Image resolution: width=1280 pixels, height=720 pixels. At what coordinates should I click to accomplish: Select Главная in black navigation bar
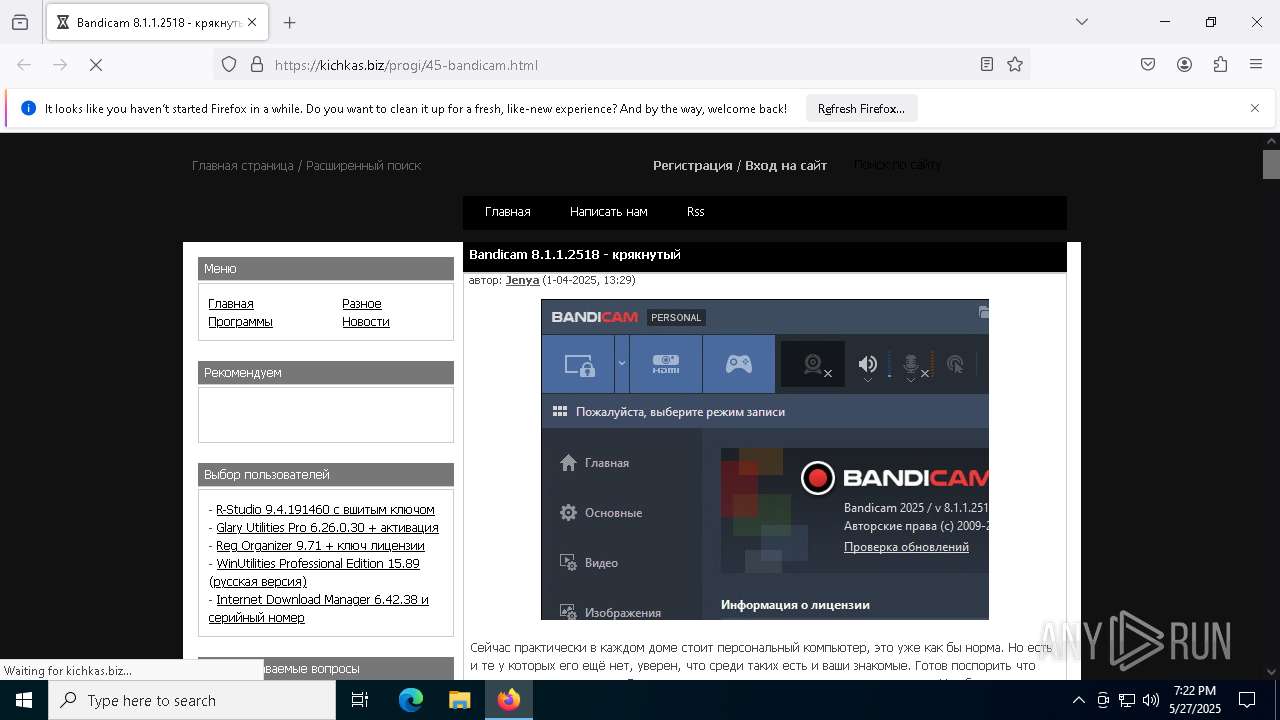click(x=508, y=212)
